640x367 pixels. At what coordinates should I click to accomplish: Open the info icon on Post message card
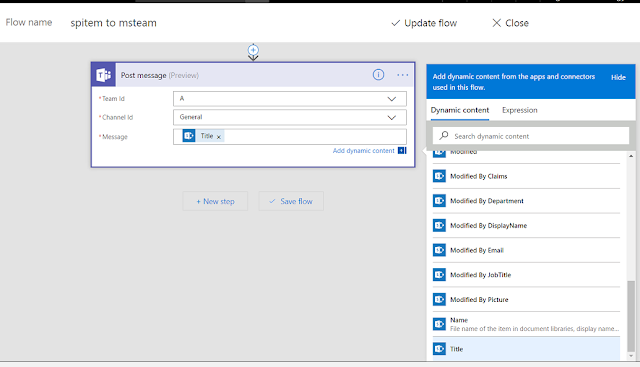378,75
